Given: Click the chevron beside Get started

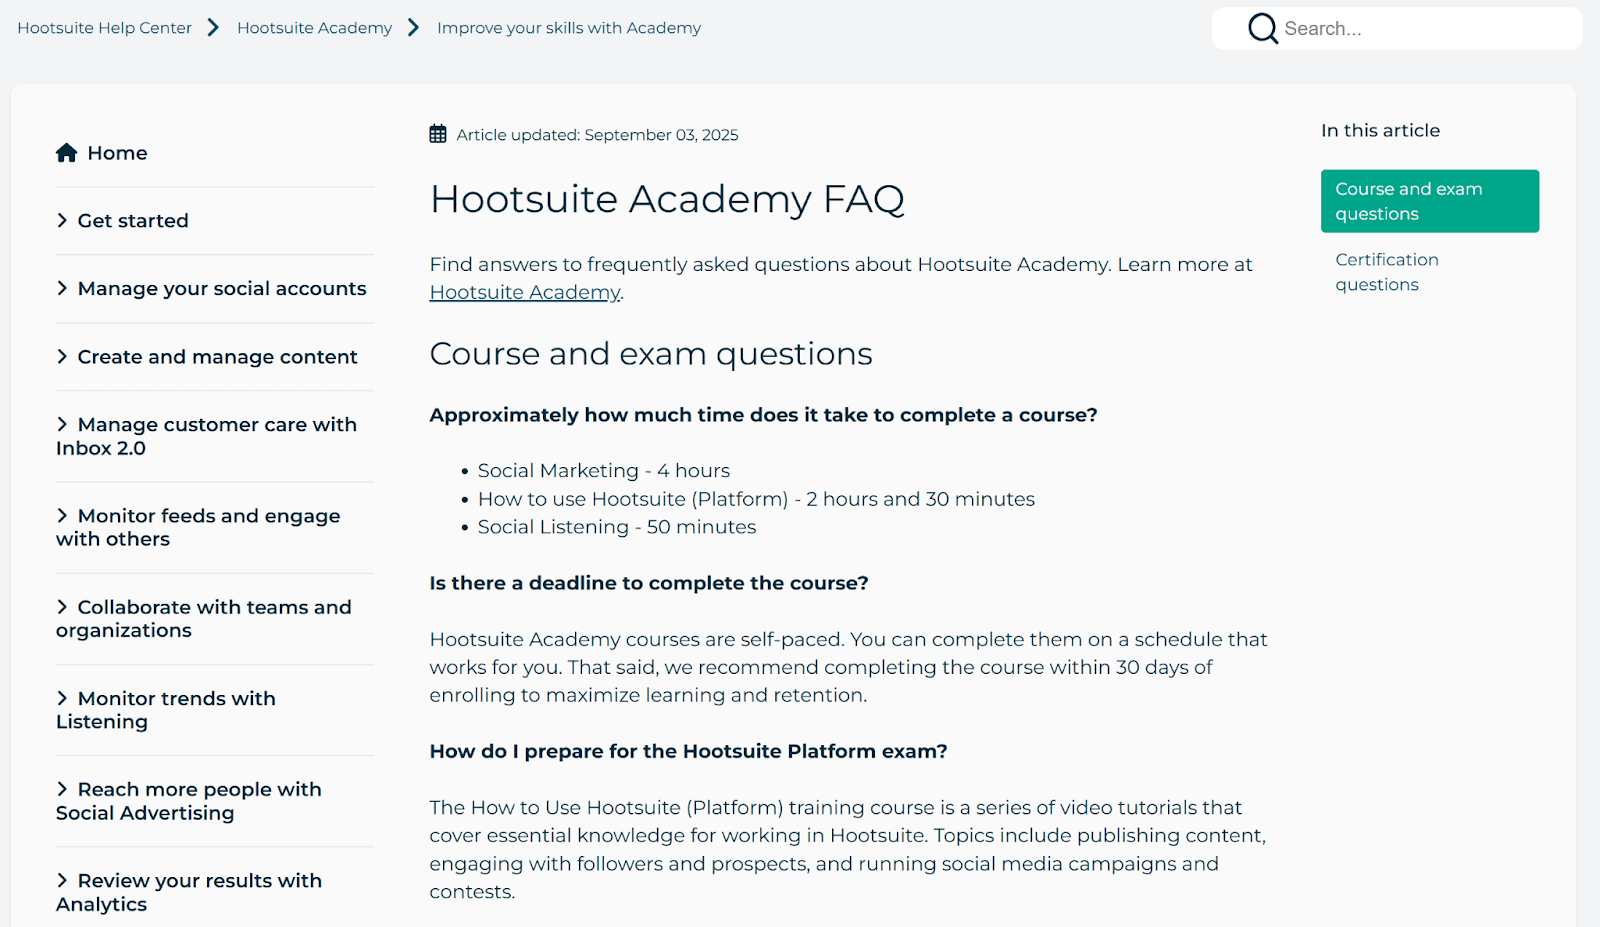Looking at the screenshot, I should (x=62, y=220).
